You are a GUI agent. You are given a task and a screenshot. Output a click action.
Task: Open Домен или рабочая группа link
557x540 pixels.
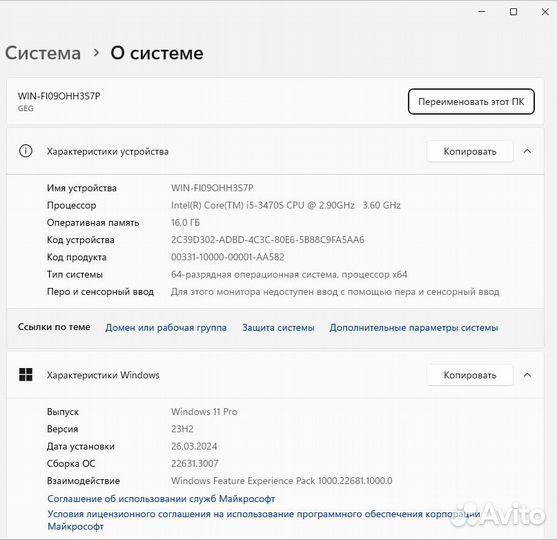point(166,328)
